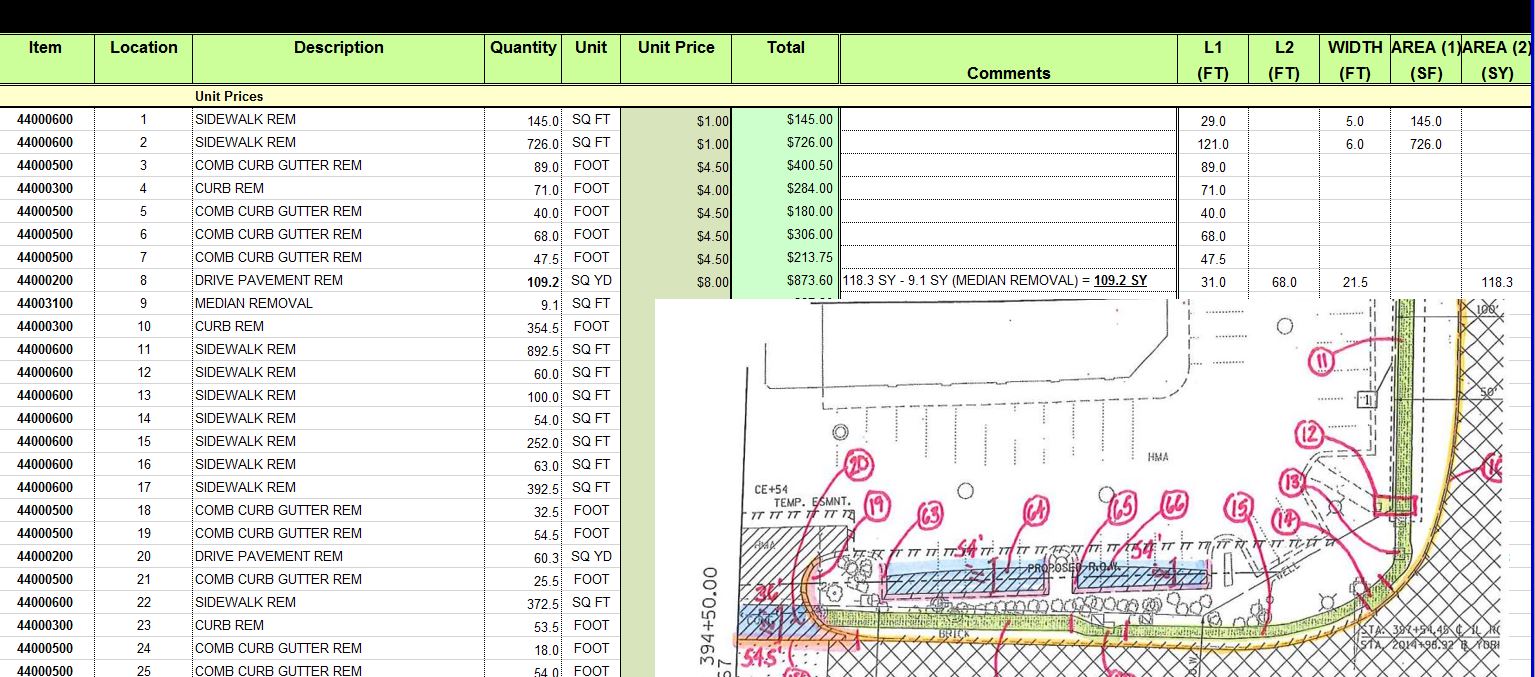Click the bold 109.2 quantity cell
The width and height of the screenshot is (1535, 677).
tap(523, 282)
